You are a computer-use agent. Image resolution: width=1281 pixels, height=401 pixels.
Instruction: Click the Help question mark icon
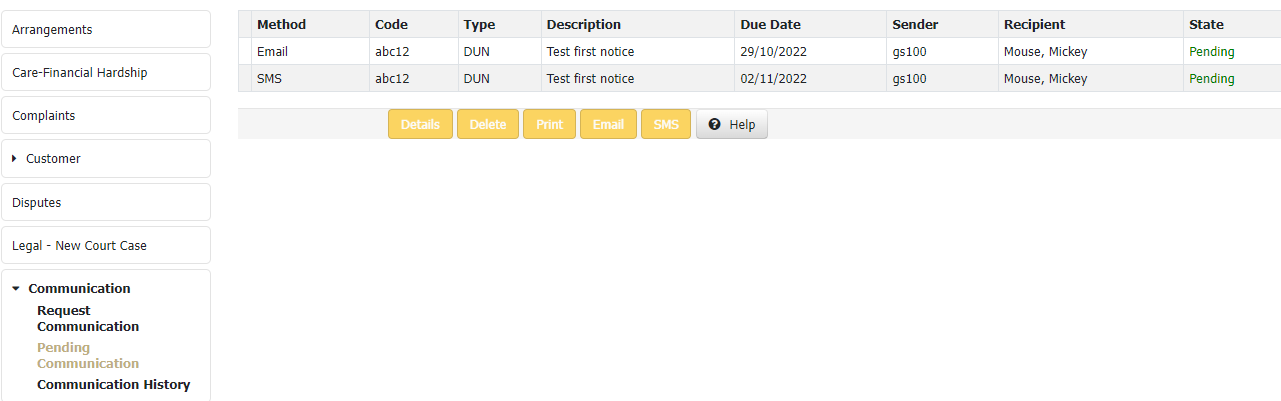[x=714, y=124]
